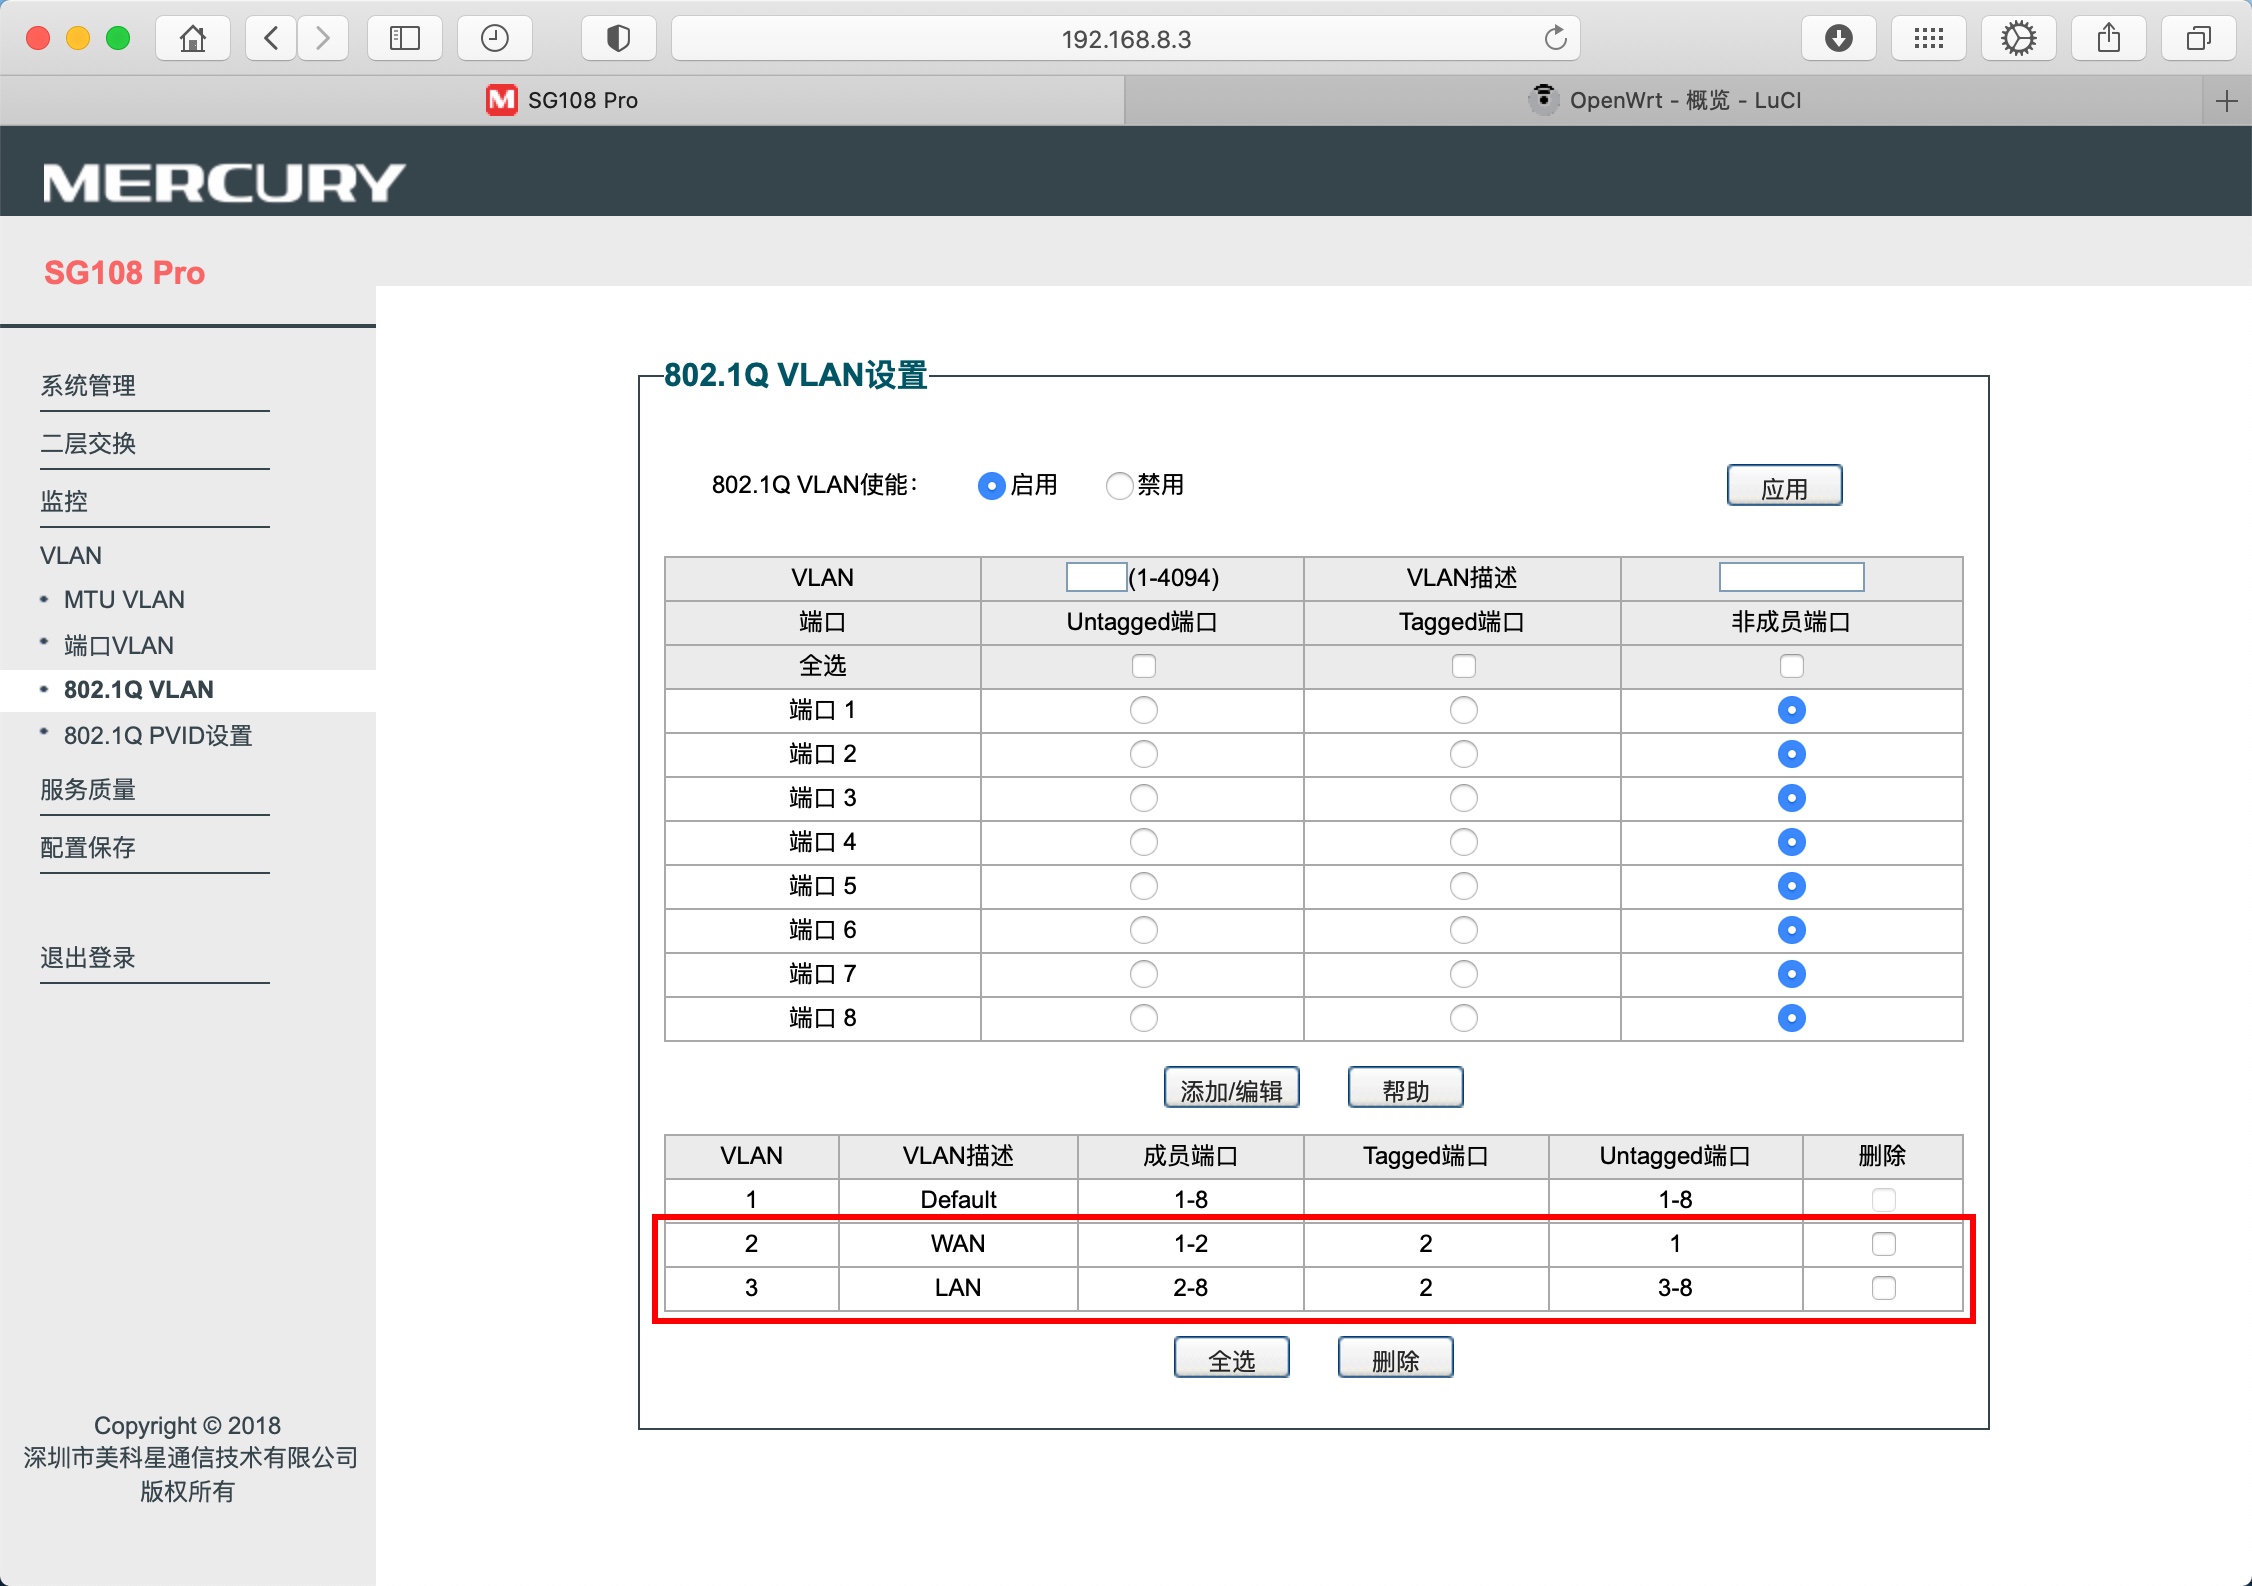Open the downloads icon
Viewport: 2252px width, 1586px height.
1839,38
